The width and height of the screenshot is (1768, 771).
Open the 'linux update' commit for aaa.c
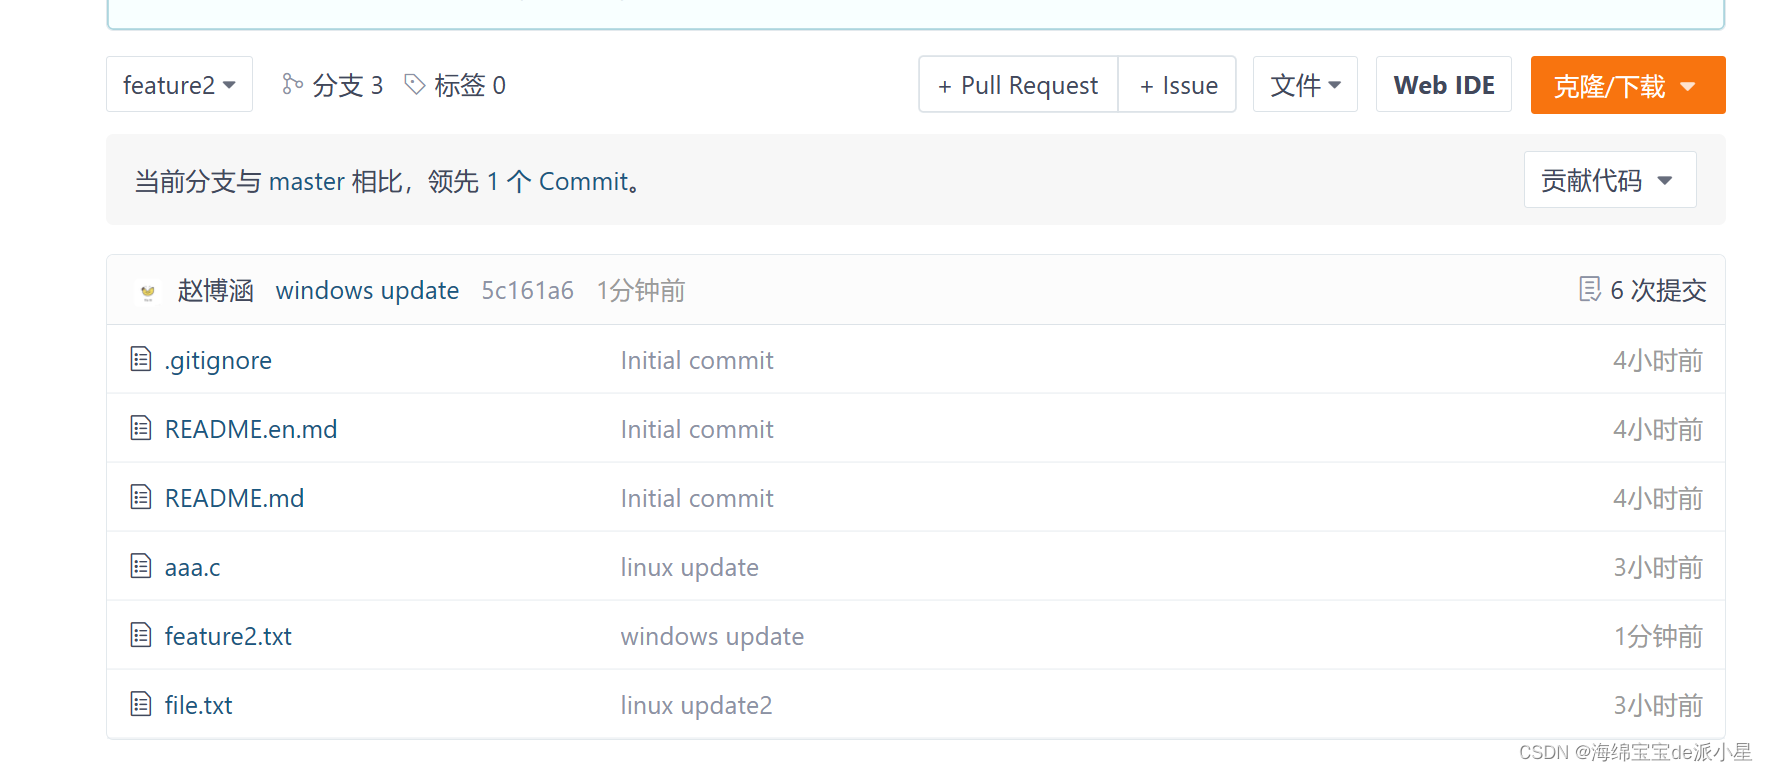point(690,568)
